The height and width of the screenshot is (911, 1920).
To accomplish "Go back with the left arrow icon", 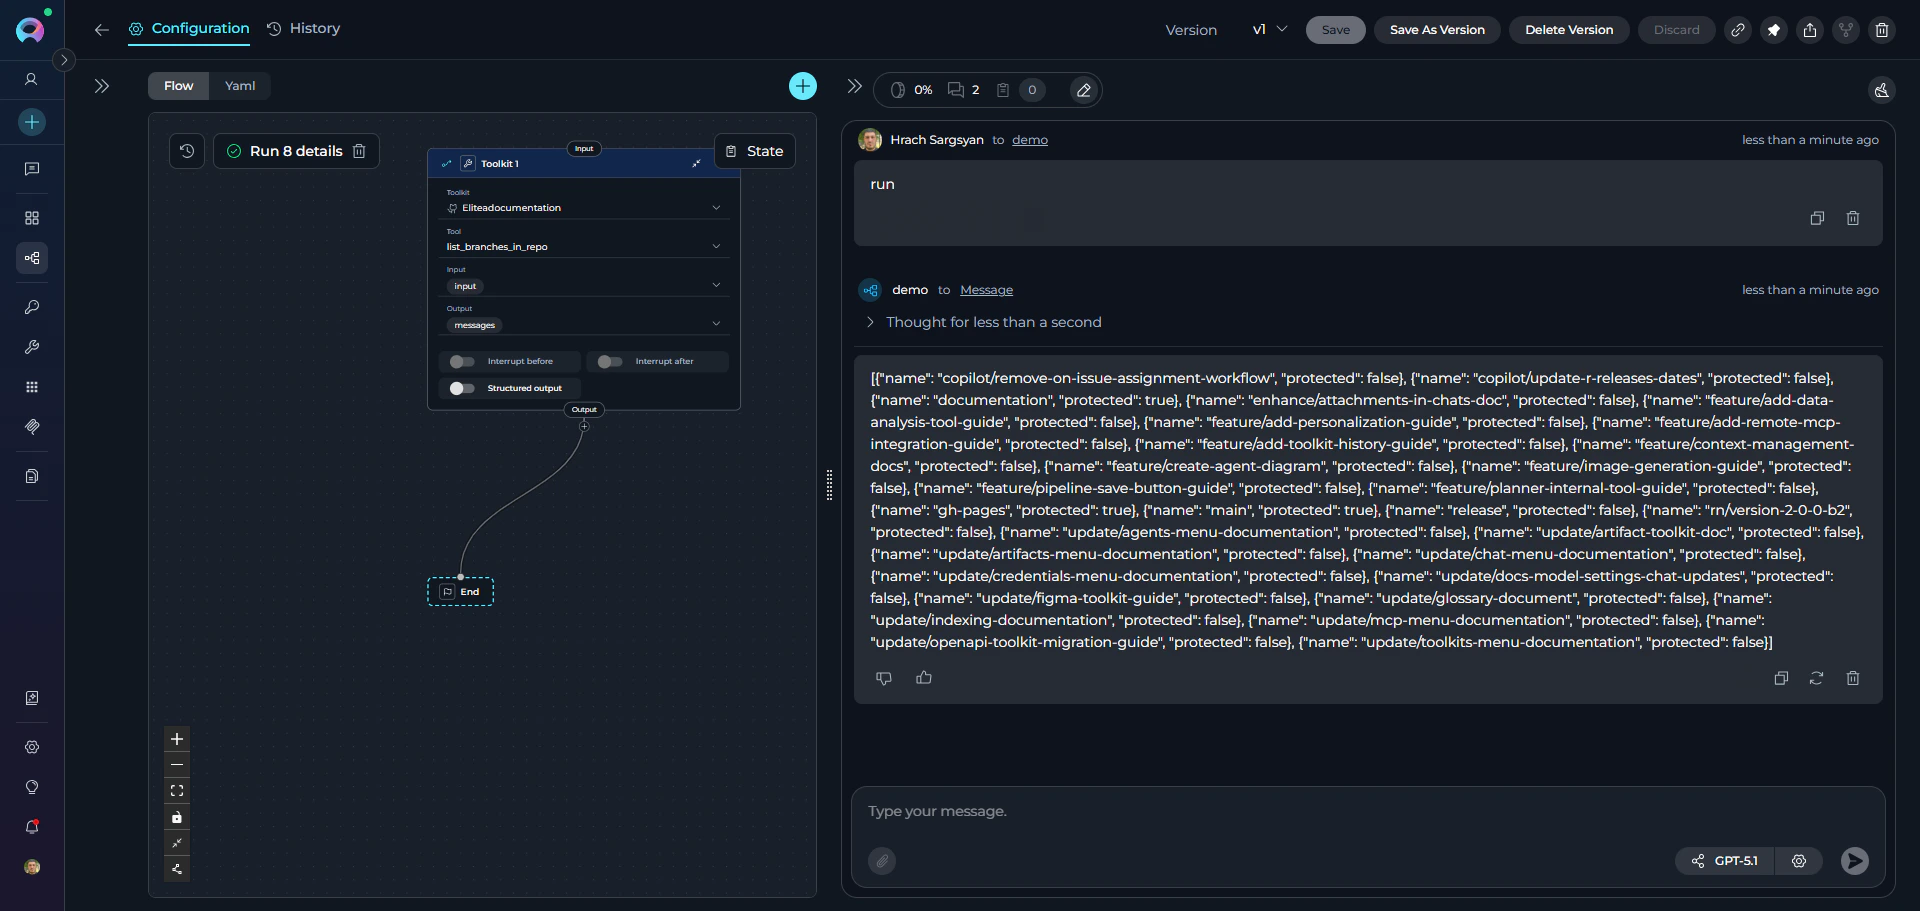I will pyautogui.click(x=101, y=30).
